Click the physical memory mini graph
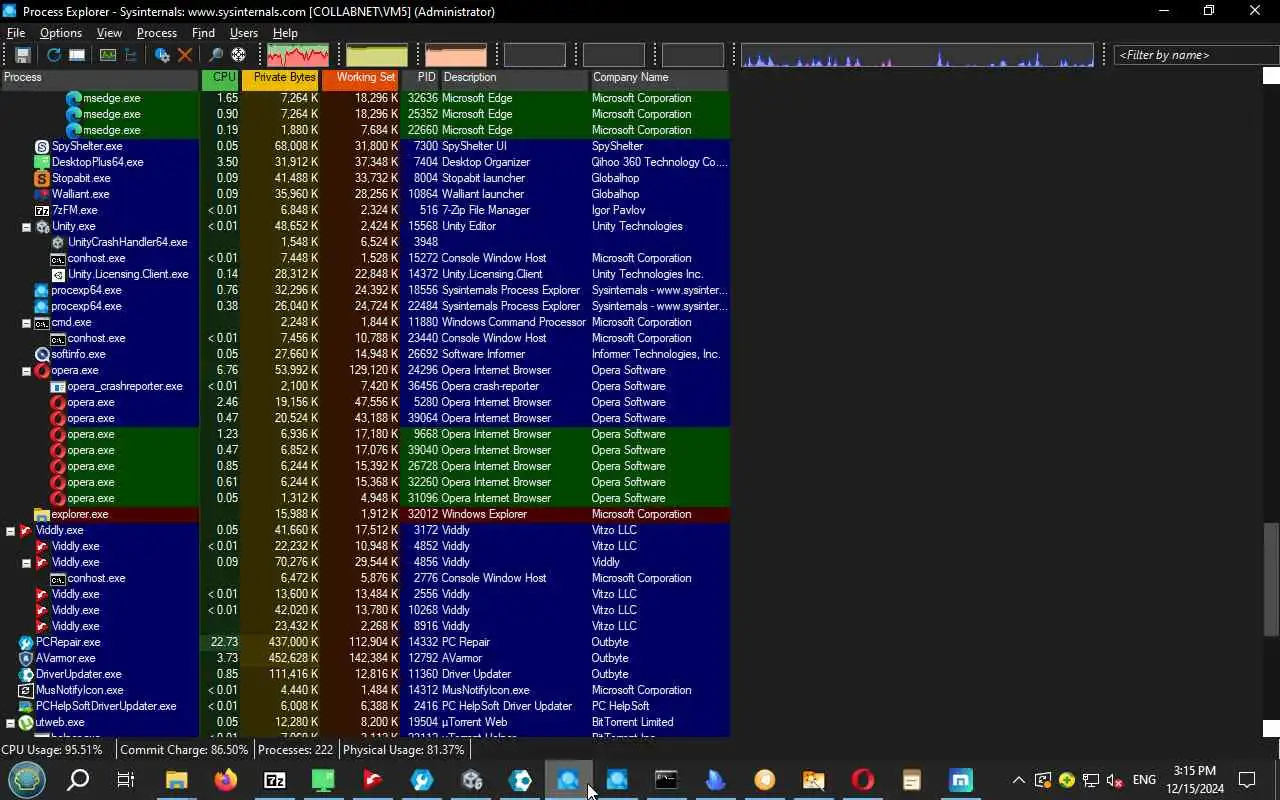 (x=456, y=55)
